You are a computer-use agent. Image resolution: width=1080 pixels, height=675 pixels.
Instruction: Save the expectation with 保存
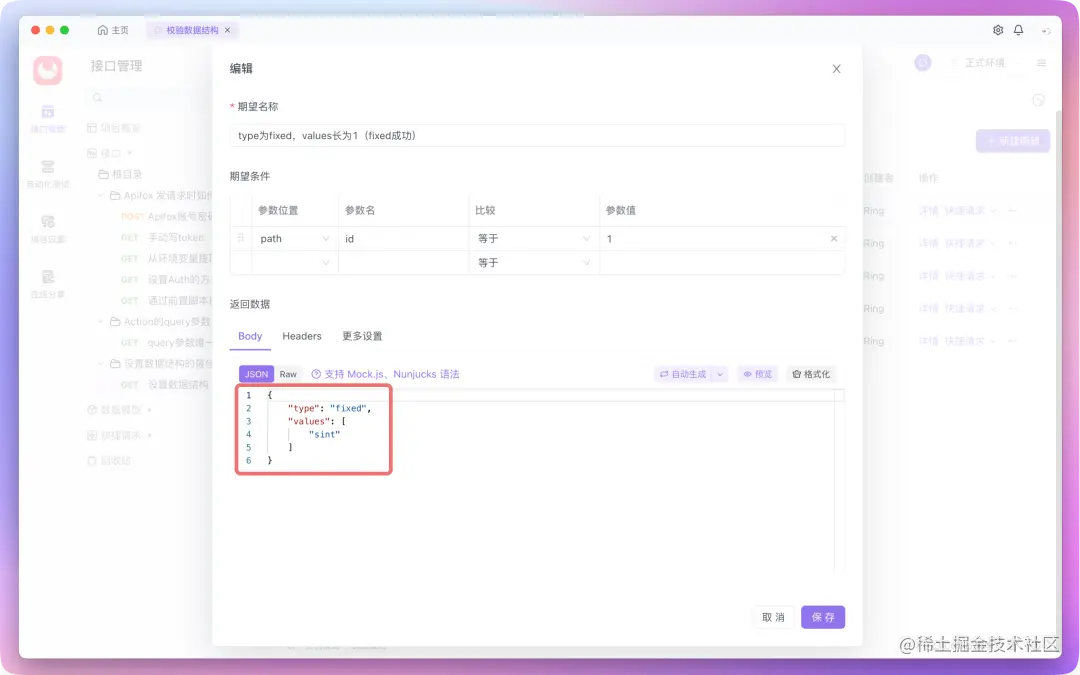point(822,617)
